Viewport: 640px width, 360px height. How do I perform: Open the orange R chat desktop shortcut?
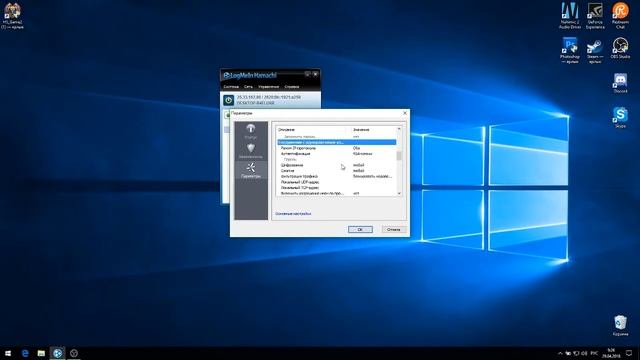point(620,16)
